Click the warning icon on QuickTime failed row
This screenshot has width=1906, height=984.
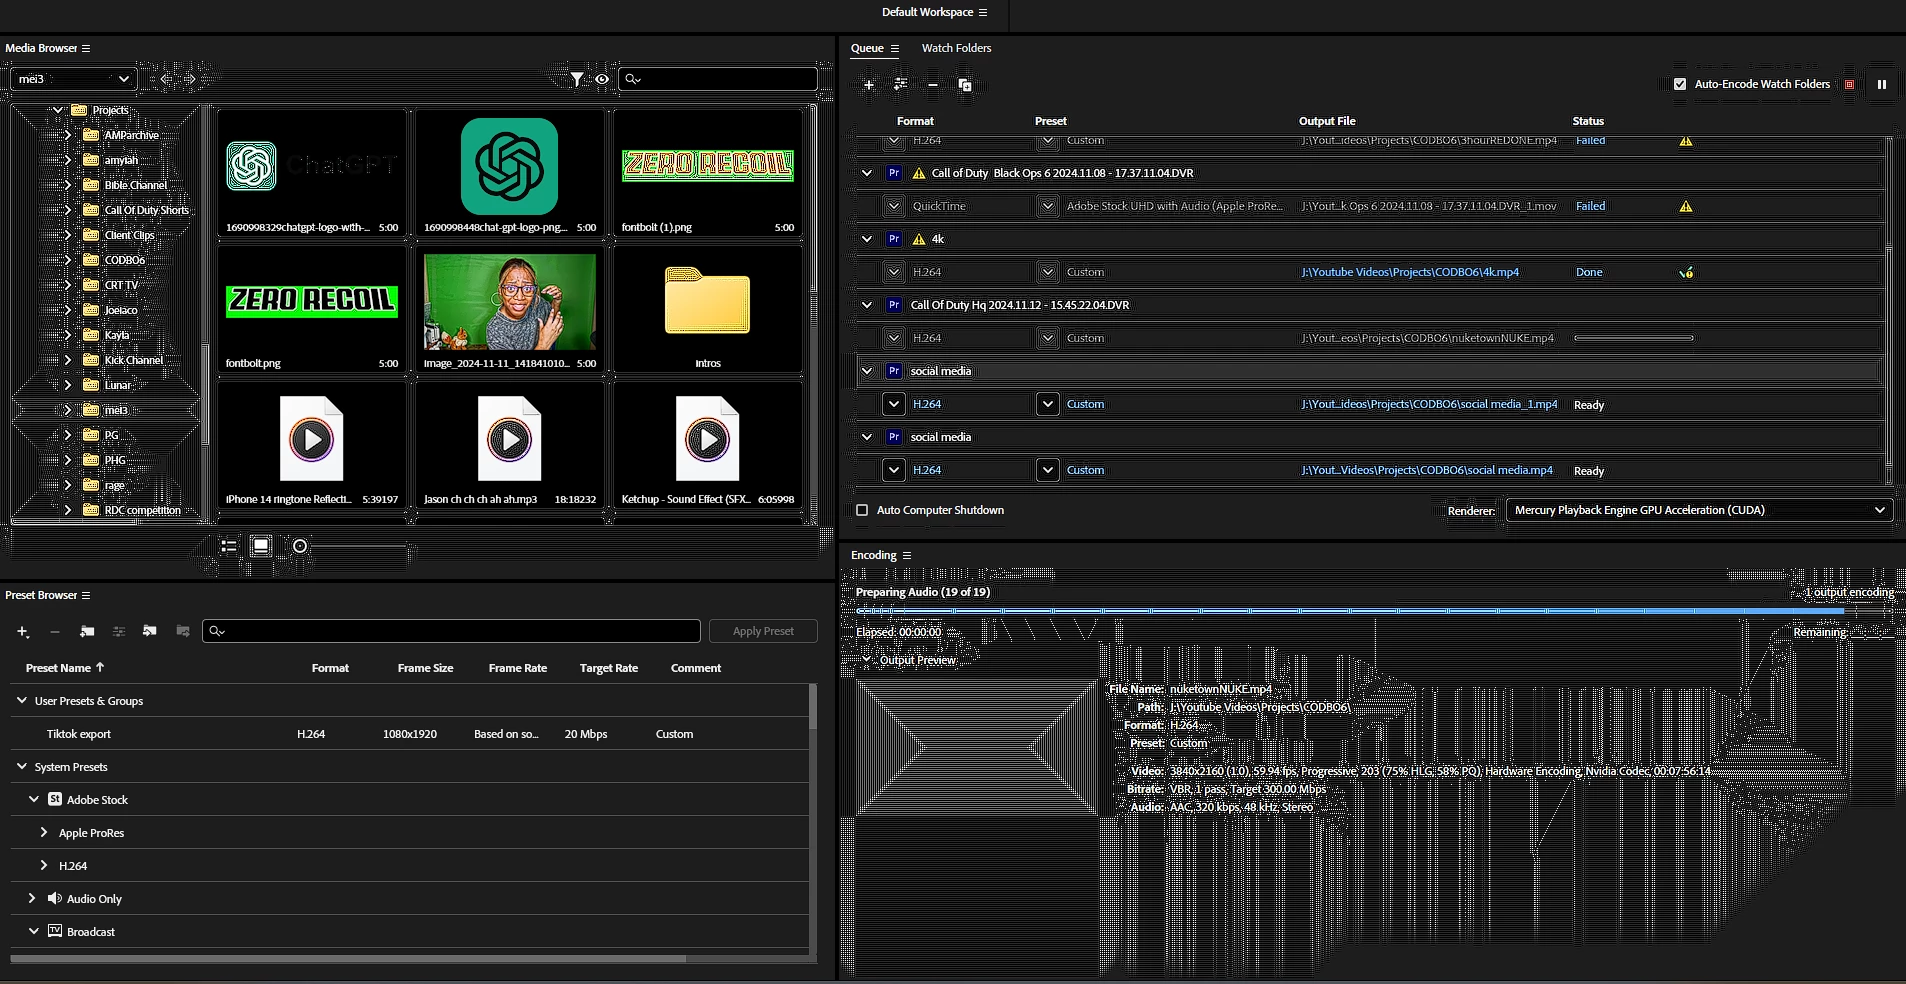(x=1686, y=206)
